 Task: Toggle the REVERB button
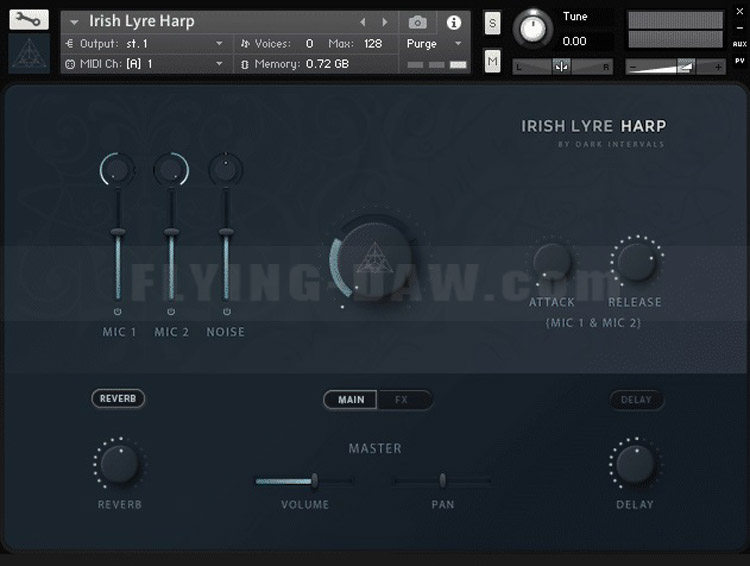(118, 399)
